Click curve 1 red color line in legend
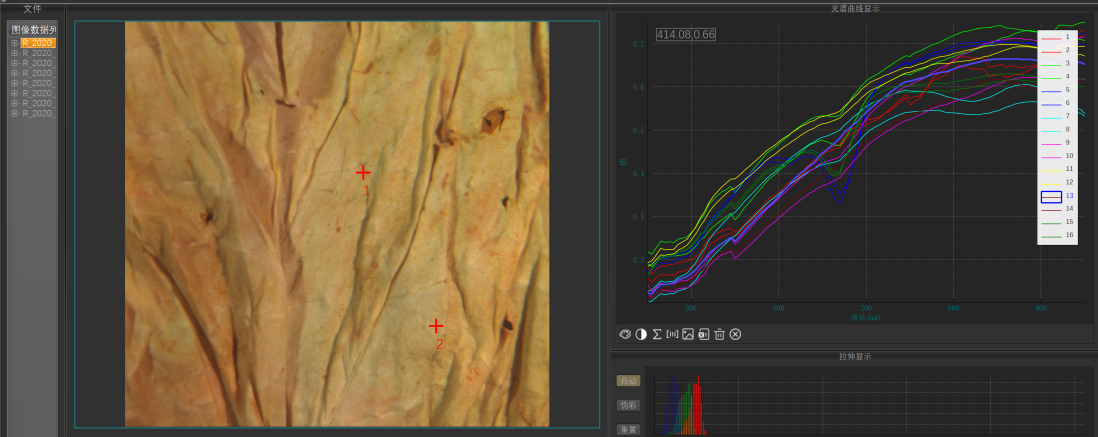 [x=1050, y=37]
